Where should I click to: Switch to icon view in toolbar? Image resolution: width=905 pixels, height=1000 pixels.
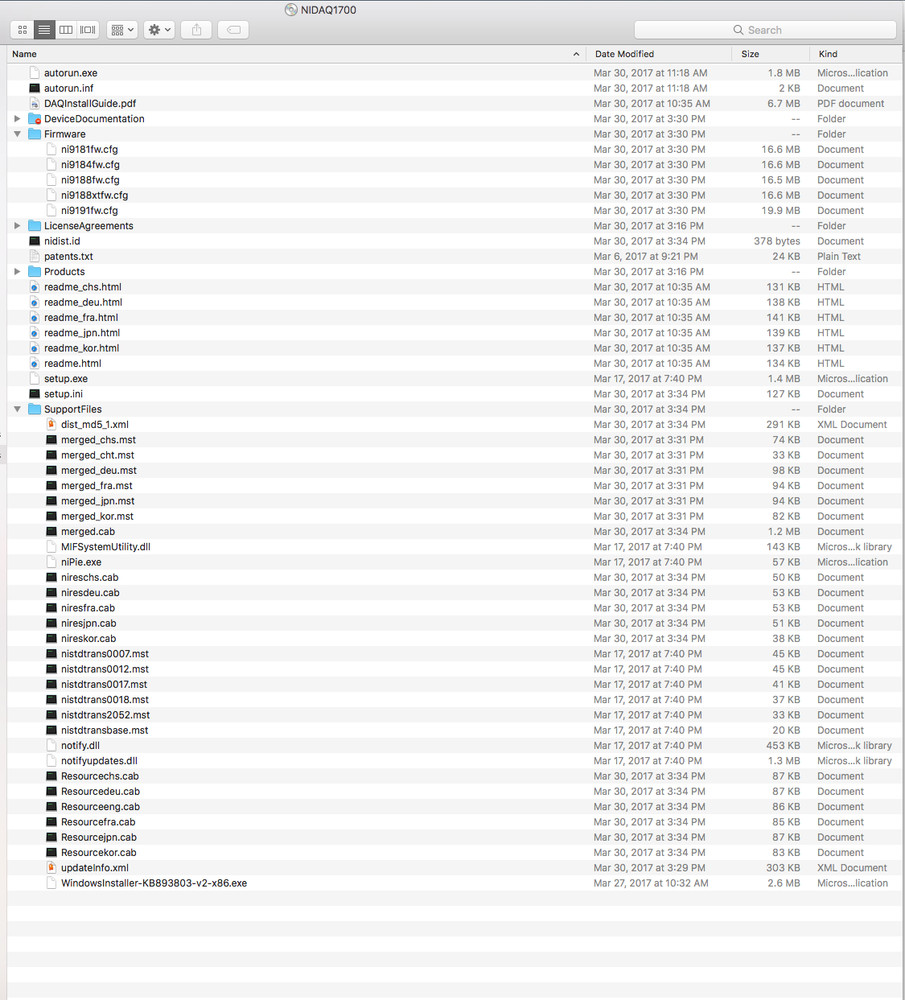pos(22,30)
